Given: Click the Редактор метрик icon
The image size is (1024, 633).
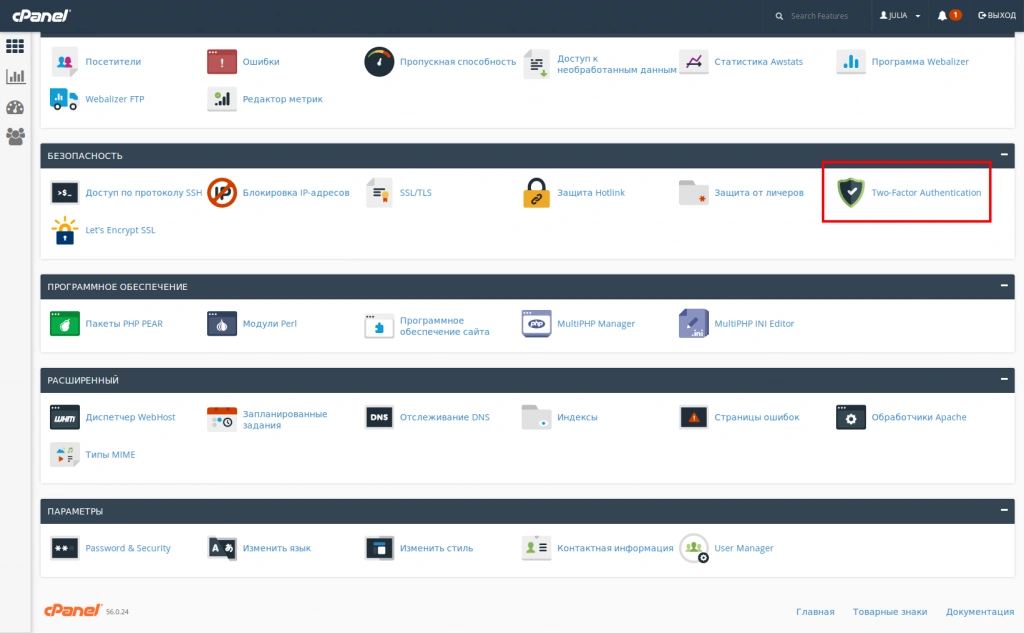Looking at the screenshot, I should tap(222, 99).
